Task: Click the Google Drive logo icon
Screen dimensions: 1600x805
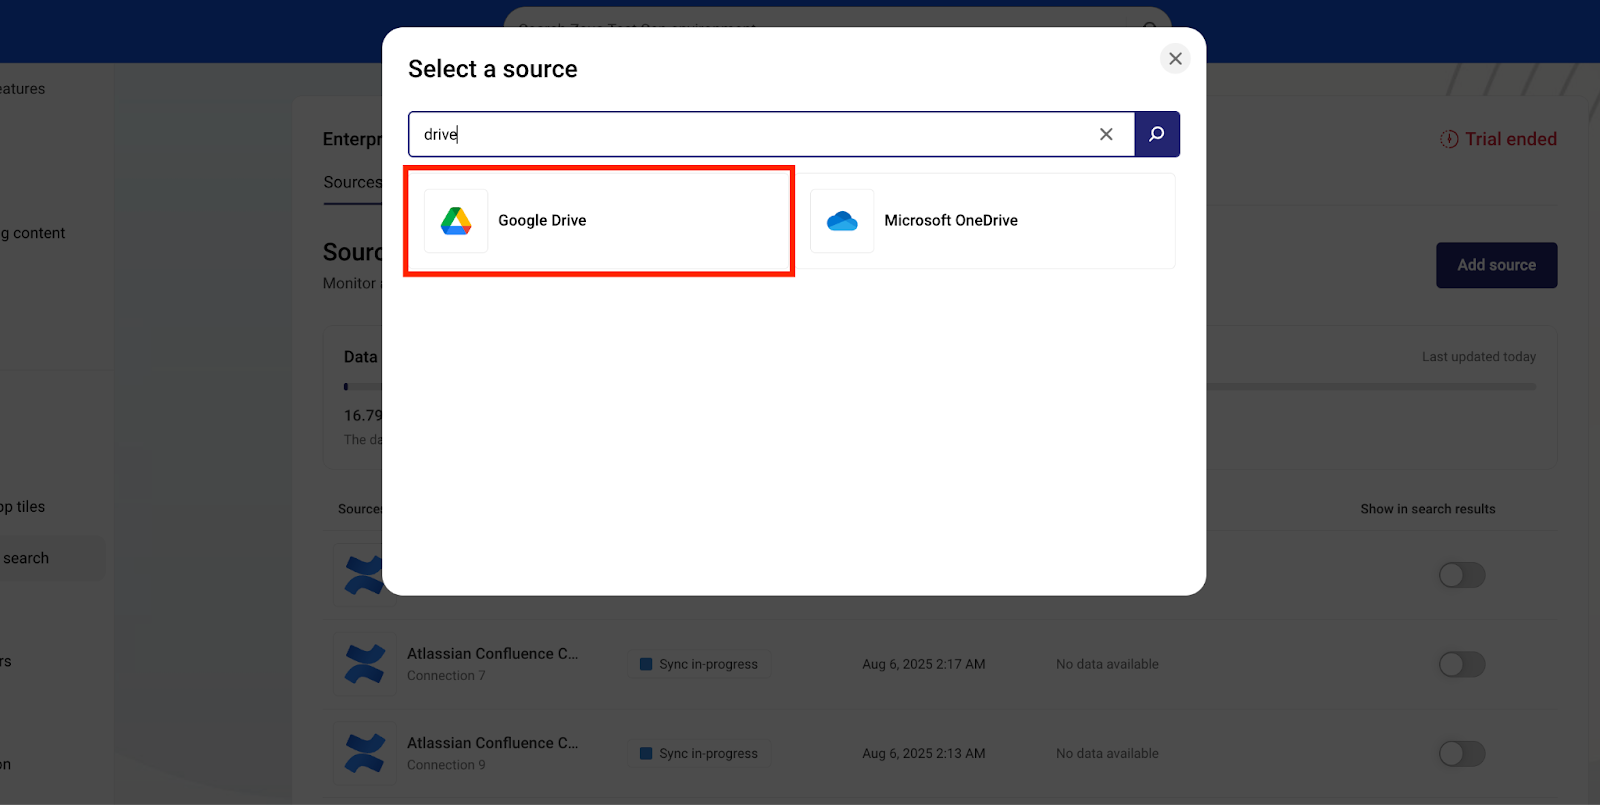Action: pyautogui.click(x=456, y=221)
